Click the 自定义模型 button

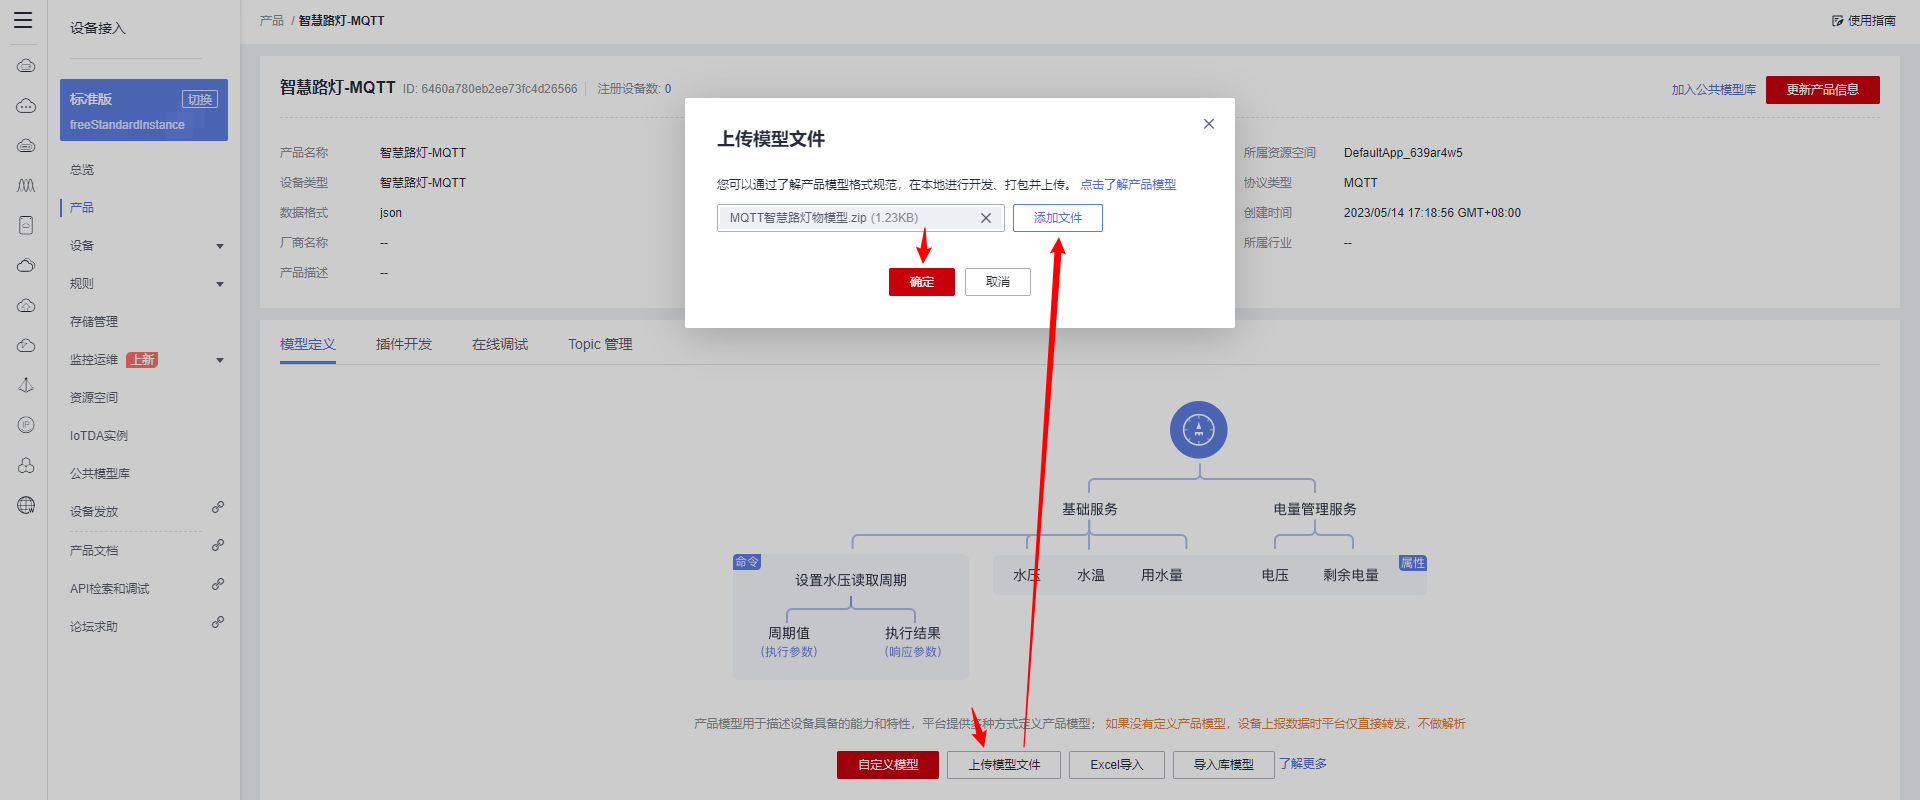coord(888,765)
